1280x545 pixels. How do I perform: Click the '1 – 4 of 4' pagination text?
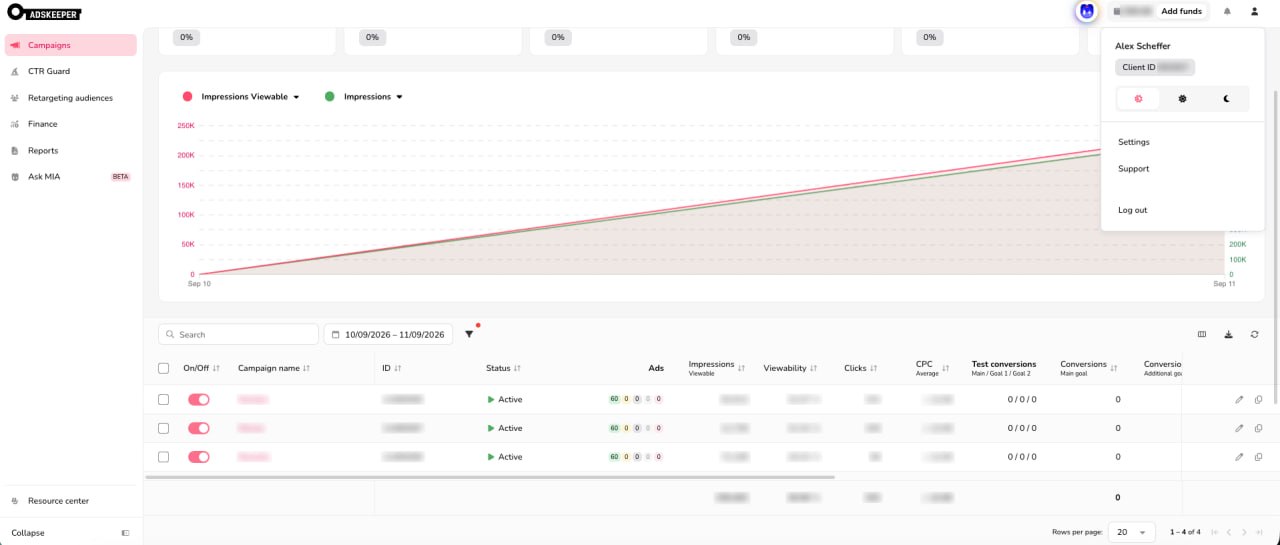[x=1185, y=532]
